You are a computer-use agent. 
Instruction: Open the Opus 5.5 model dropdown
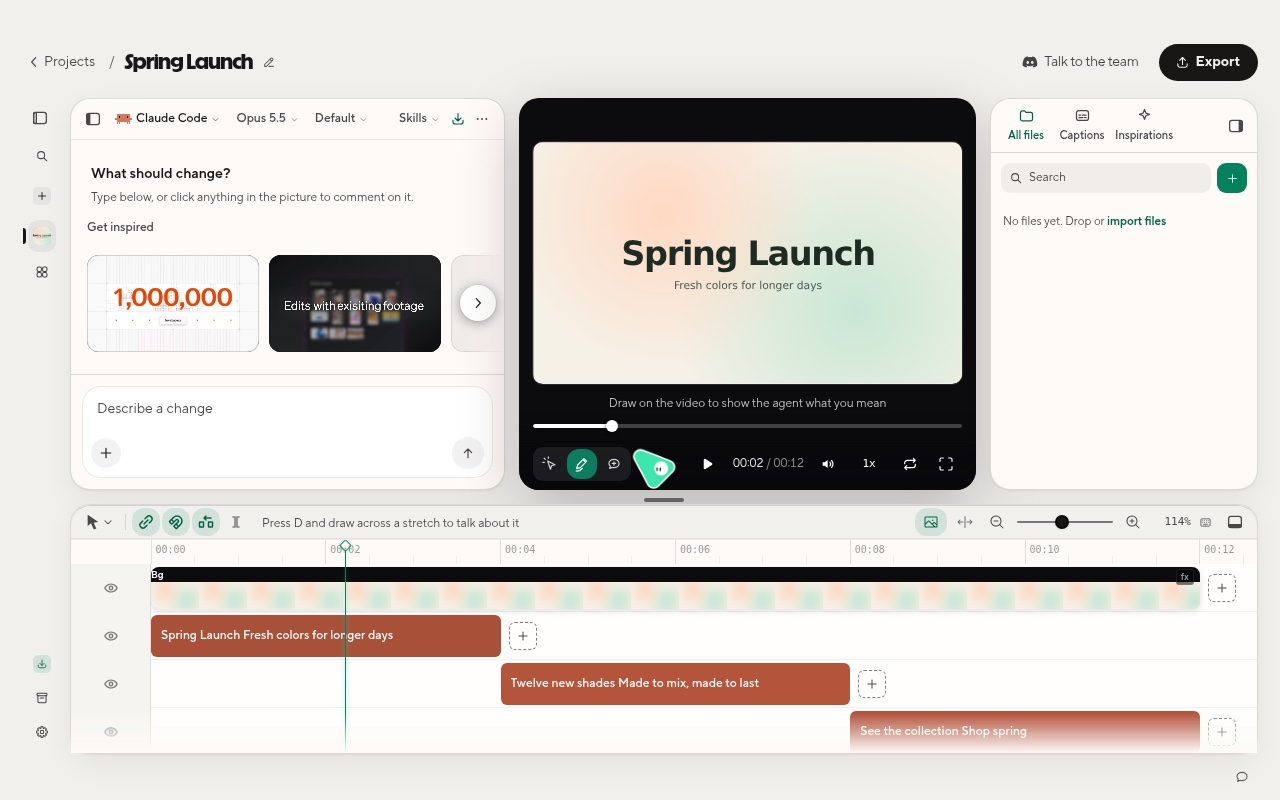(267, 118)
